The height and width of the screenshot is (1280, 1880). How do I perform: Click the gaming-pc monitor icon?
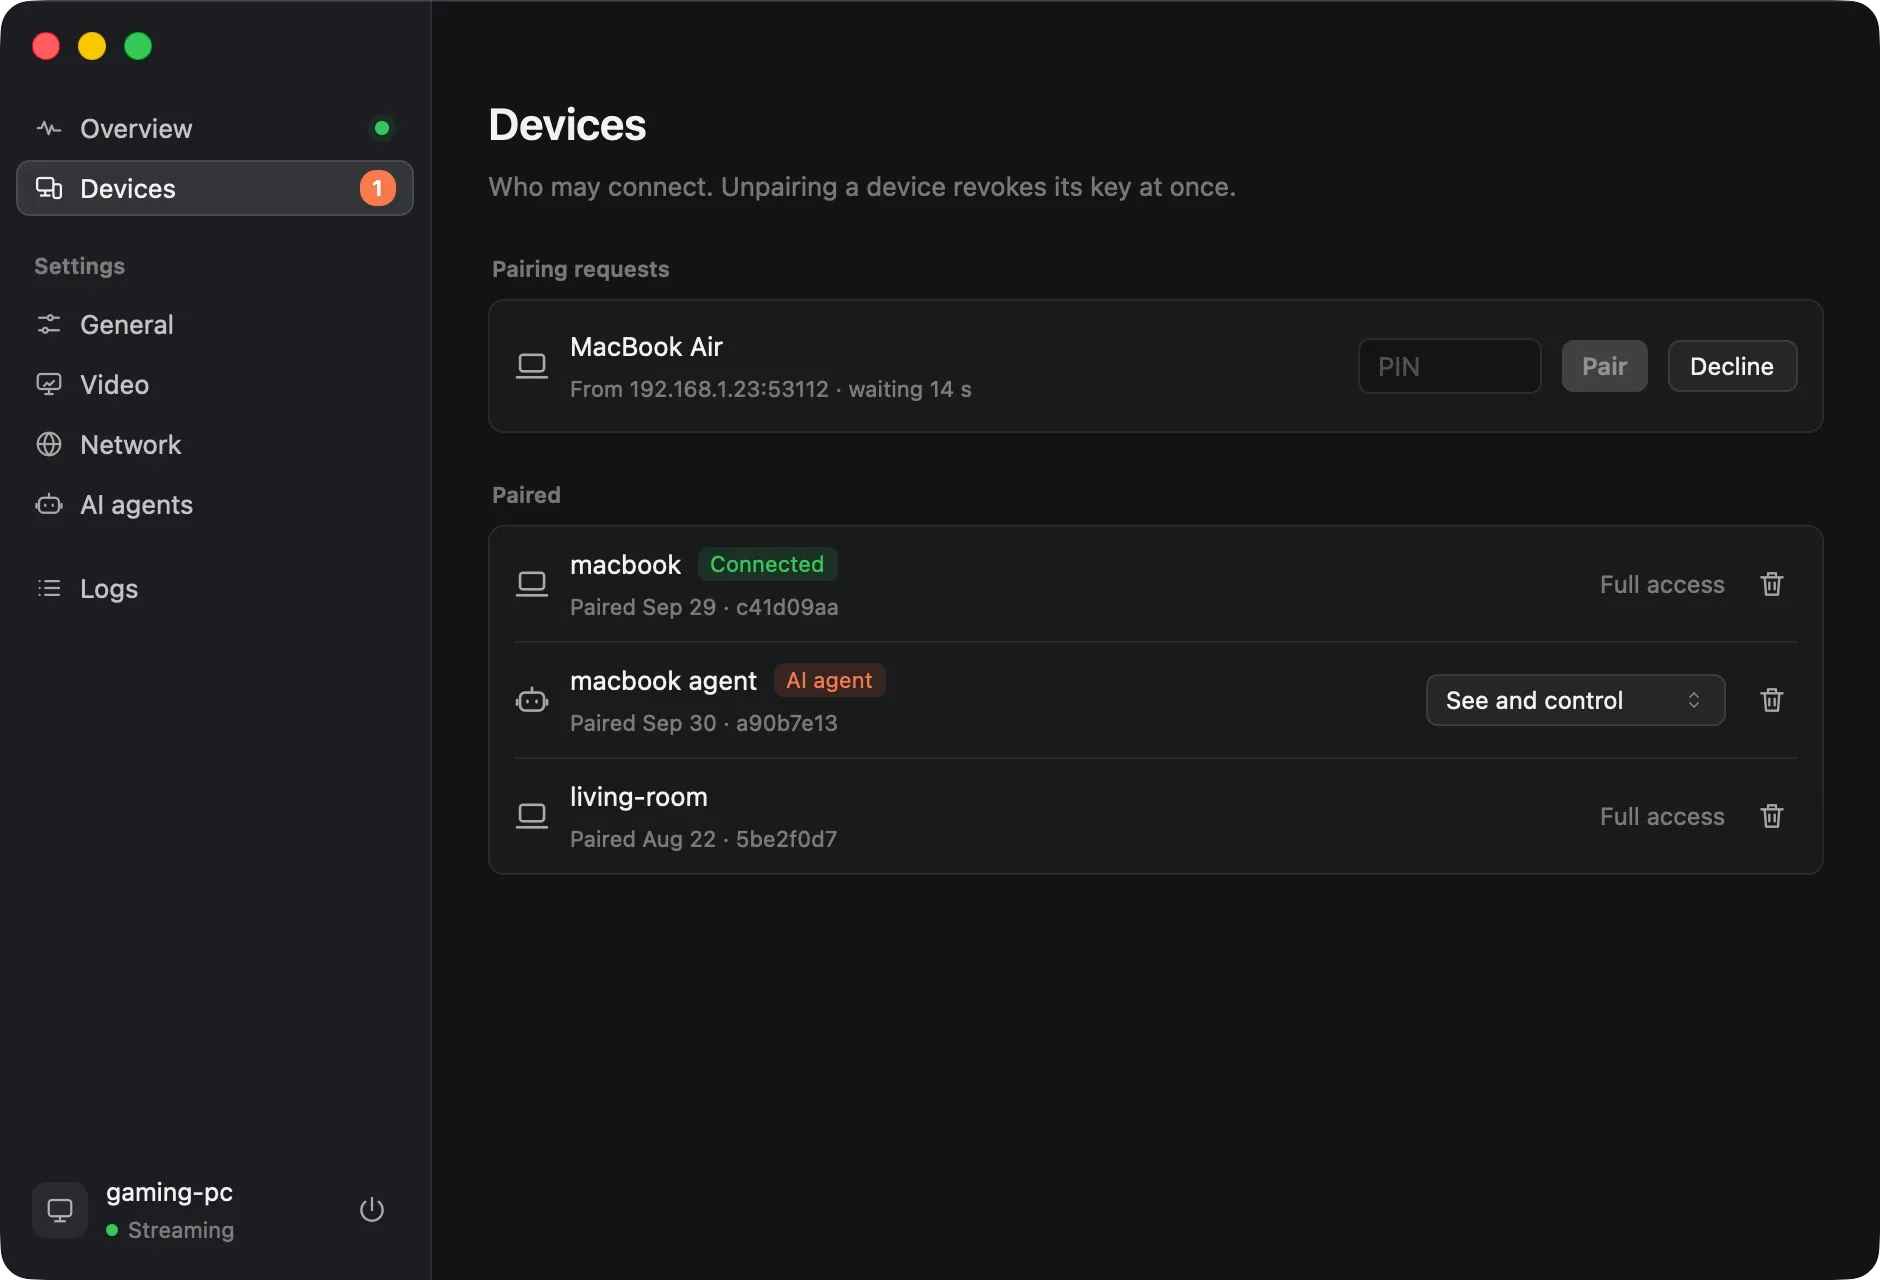coord(60,1210)
